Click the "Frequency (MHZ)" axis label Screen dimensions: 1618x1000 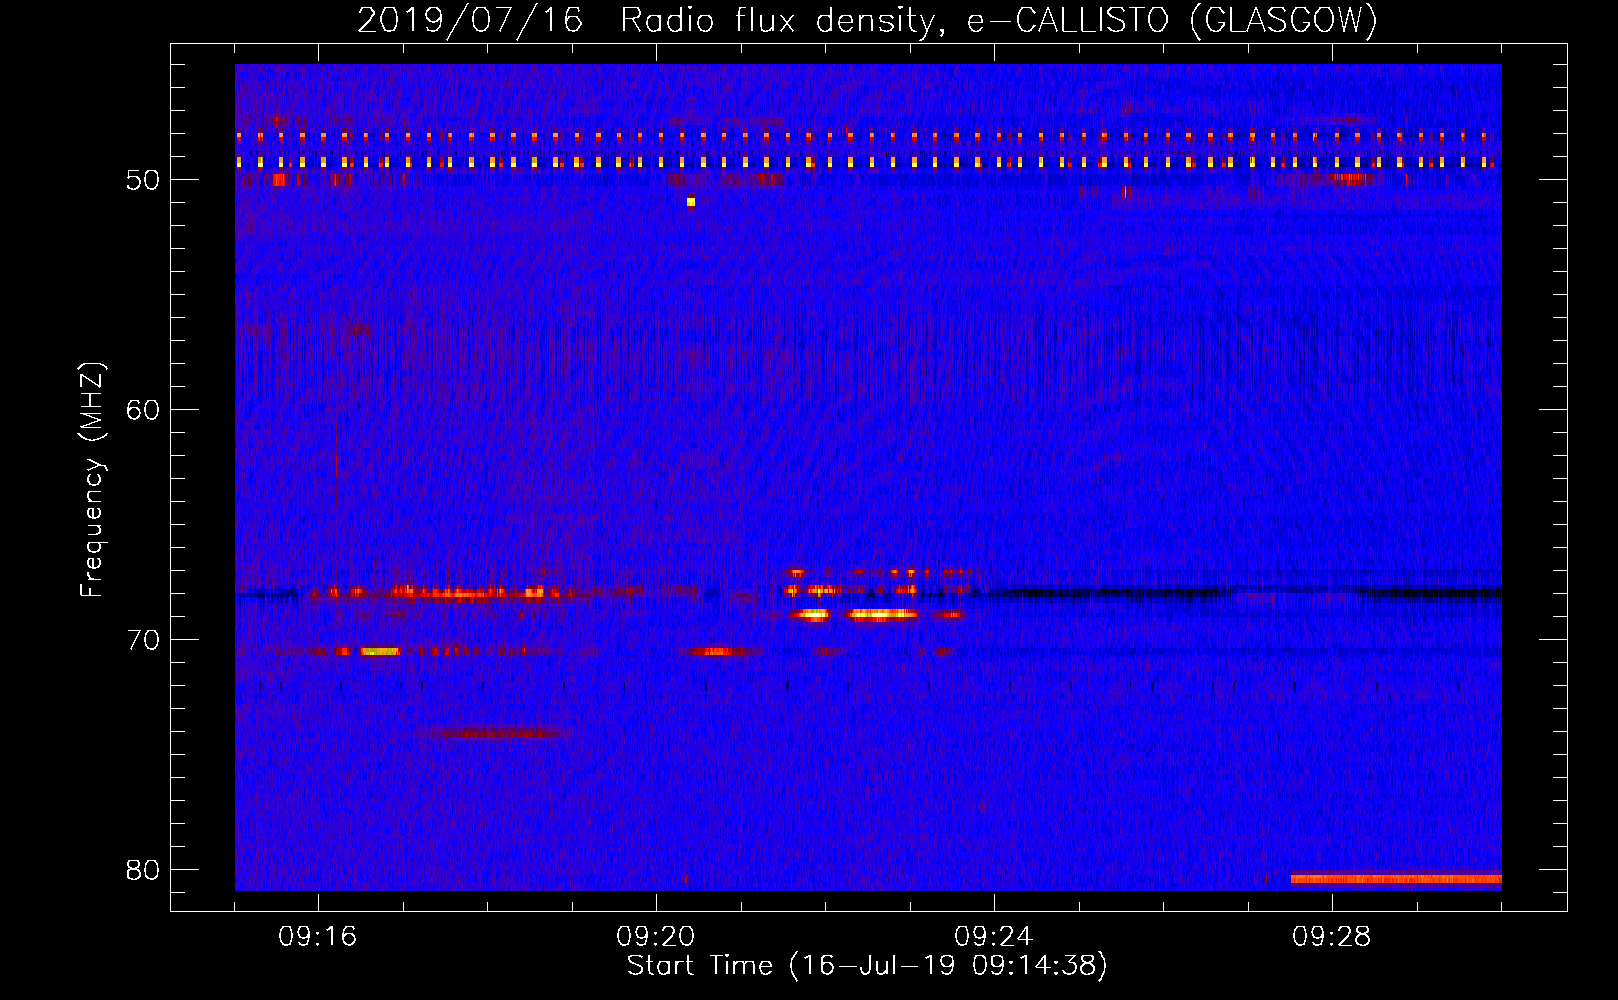click(x=92, y=480)
